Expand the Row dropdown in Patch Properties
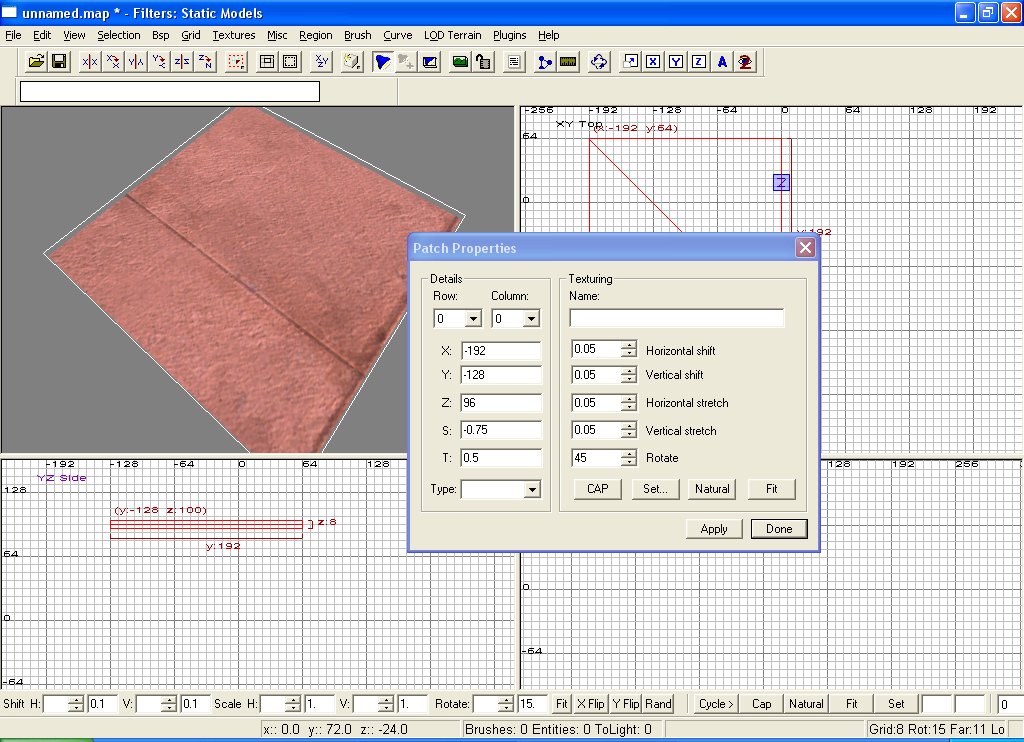This screenshot has height=742, width=1024. click(473, 319)
